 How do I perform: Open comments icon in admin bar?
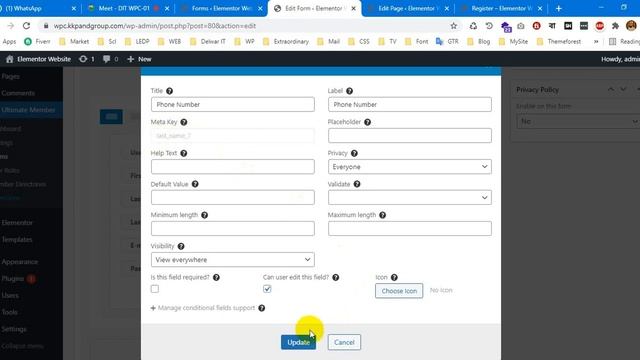[x=107, y=59]
